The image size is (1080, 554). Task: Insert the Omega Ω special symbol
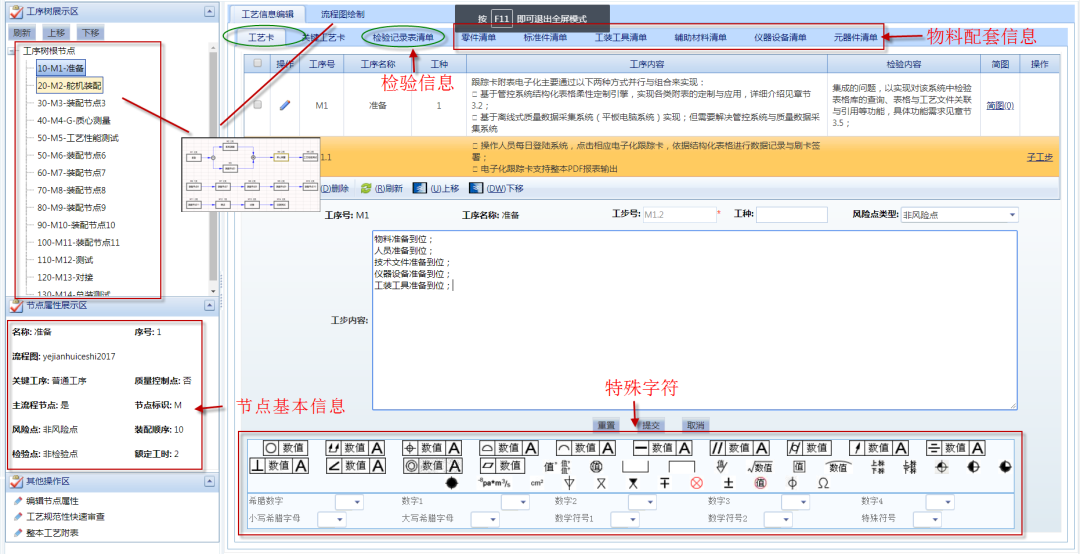point(823,483)
